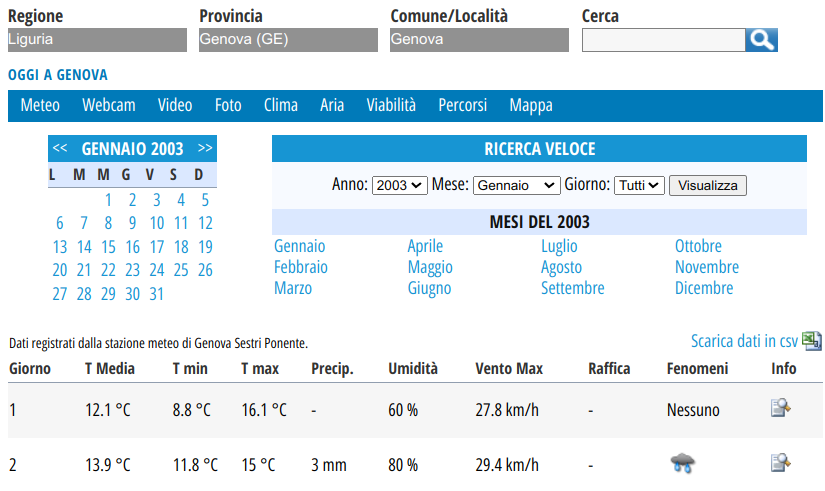Open the Webcam menu item
Viewport: 825px width, 491px height.
coord(108,105)
